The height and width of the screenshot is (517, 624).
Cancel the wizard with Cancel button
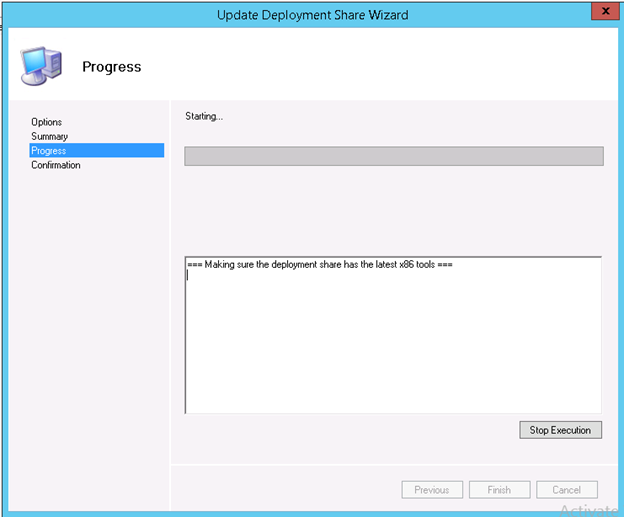(x=566, y=490)
